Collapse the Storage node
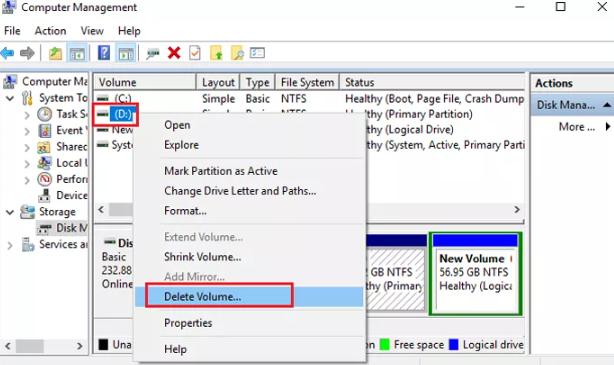This screenshot has height=365, width=614. (10, 212)
